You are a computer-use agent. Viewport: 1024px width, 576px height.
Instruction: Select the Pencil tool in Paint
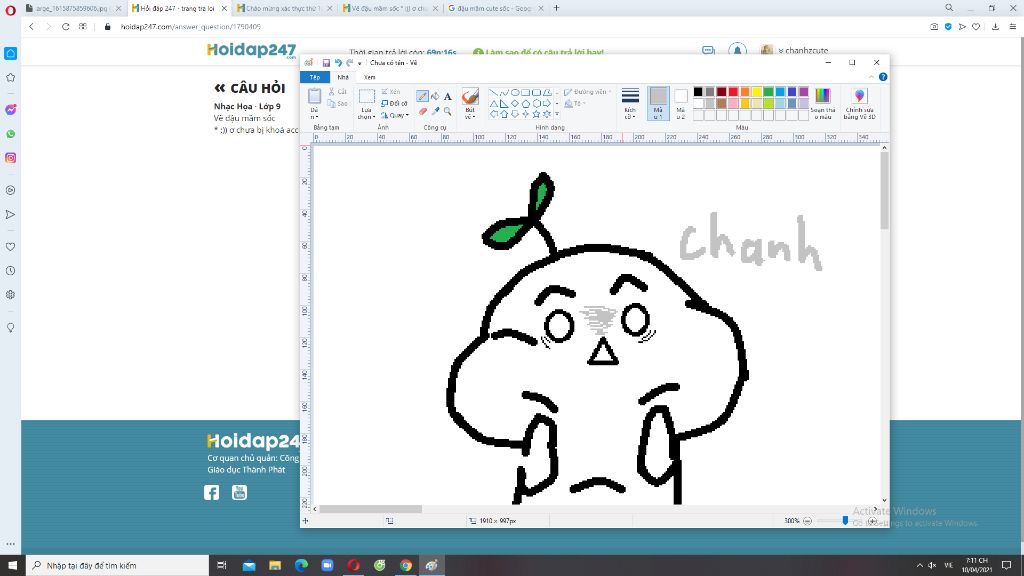tap(423, 96)
